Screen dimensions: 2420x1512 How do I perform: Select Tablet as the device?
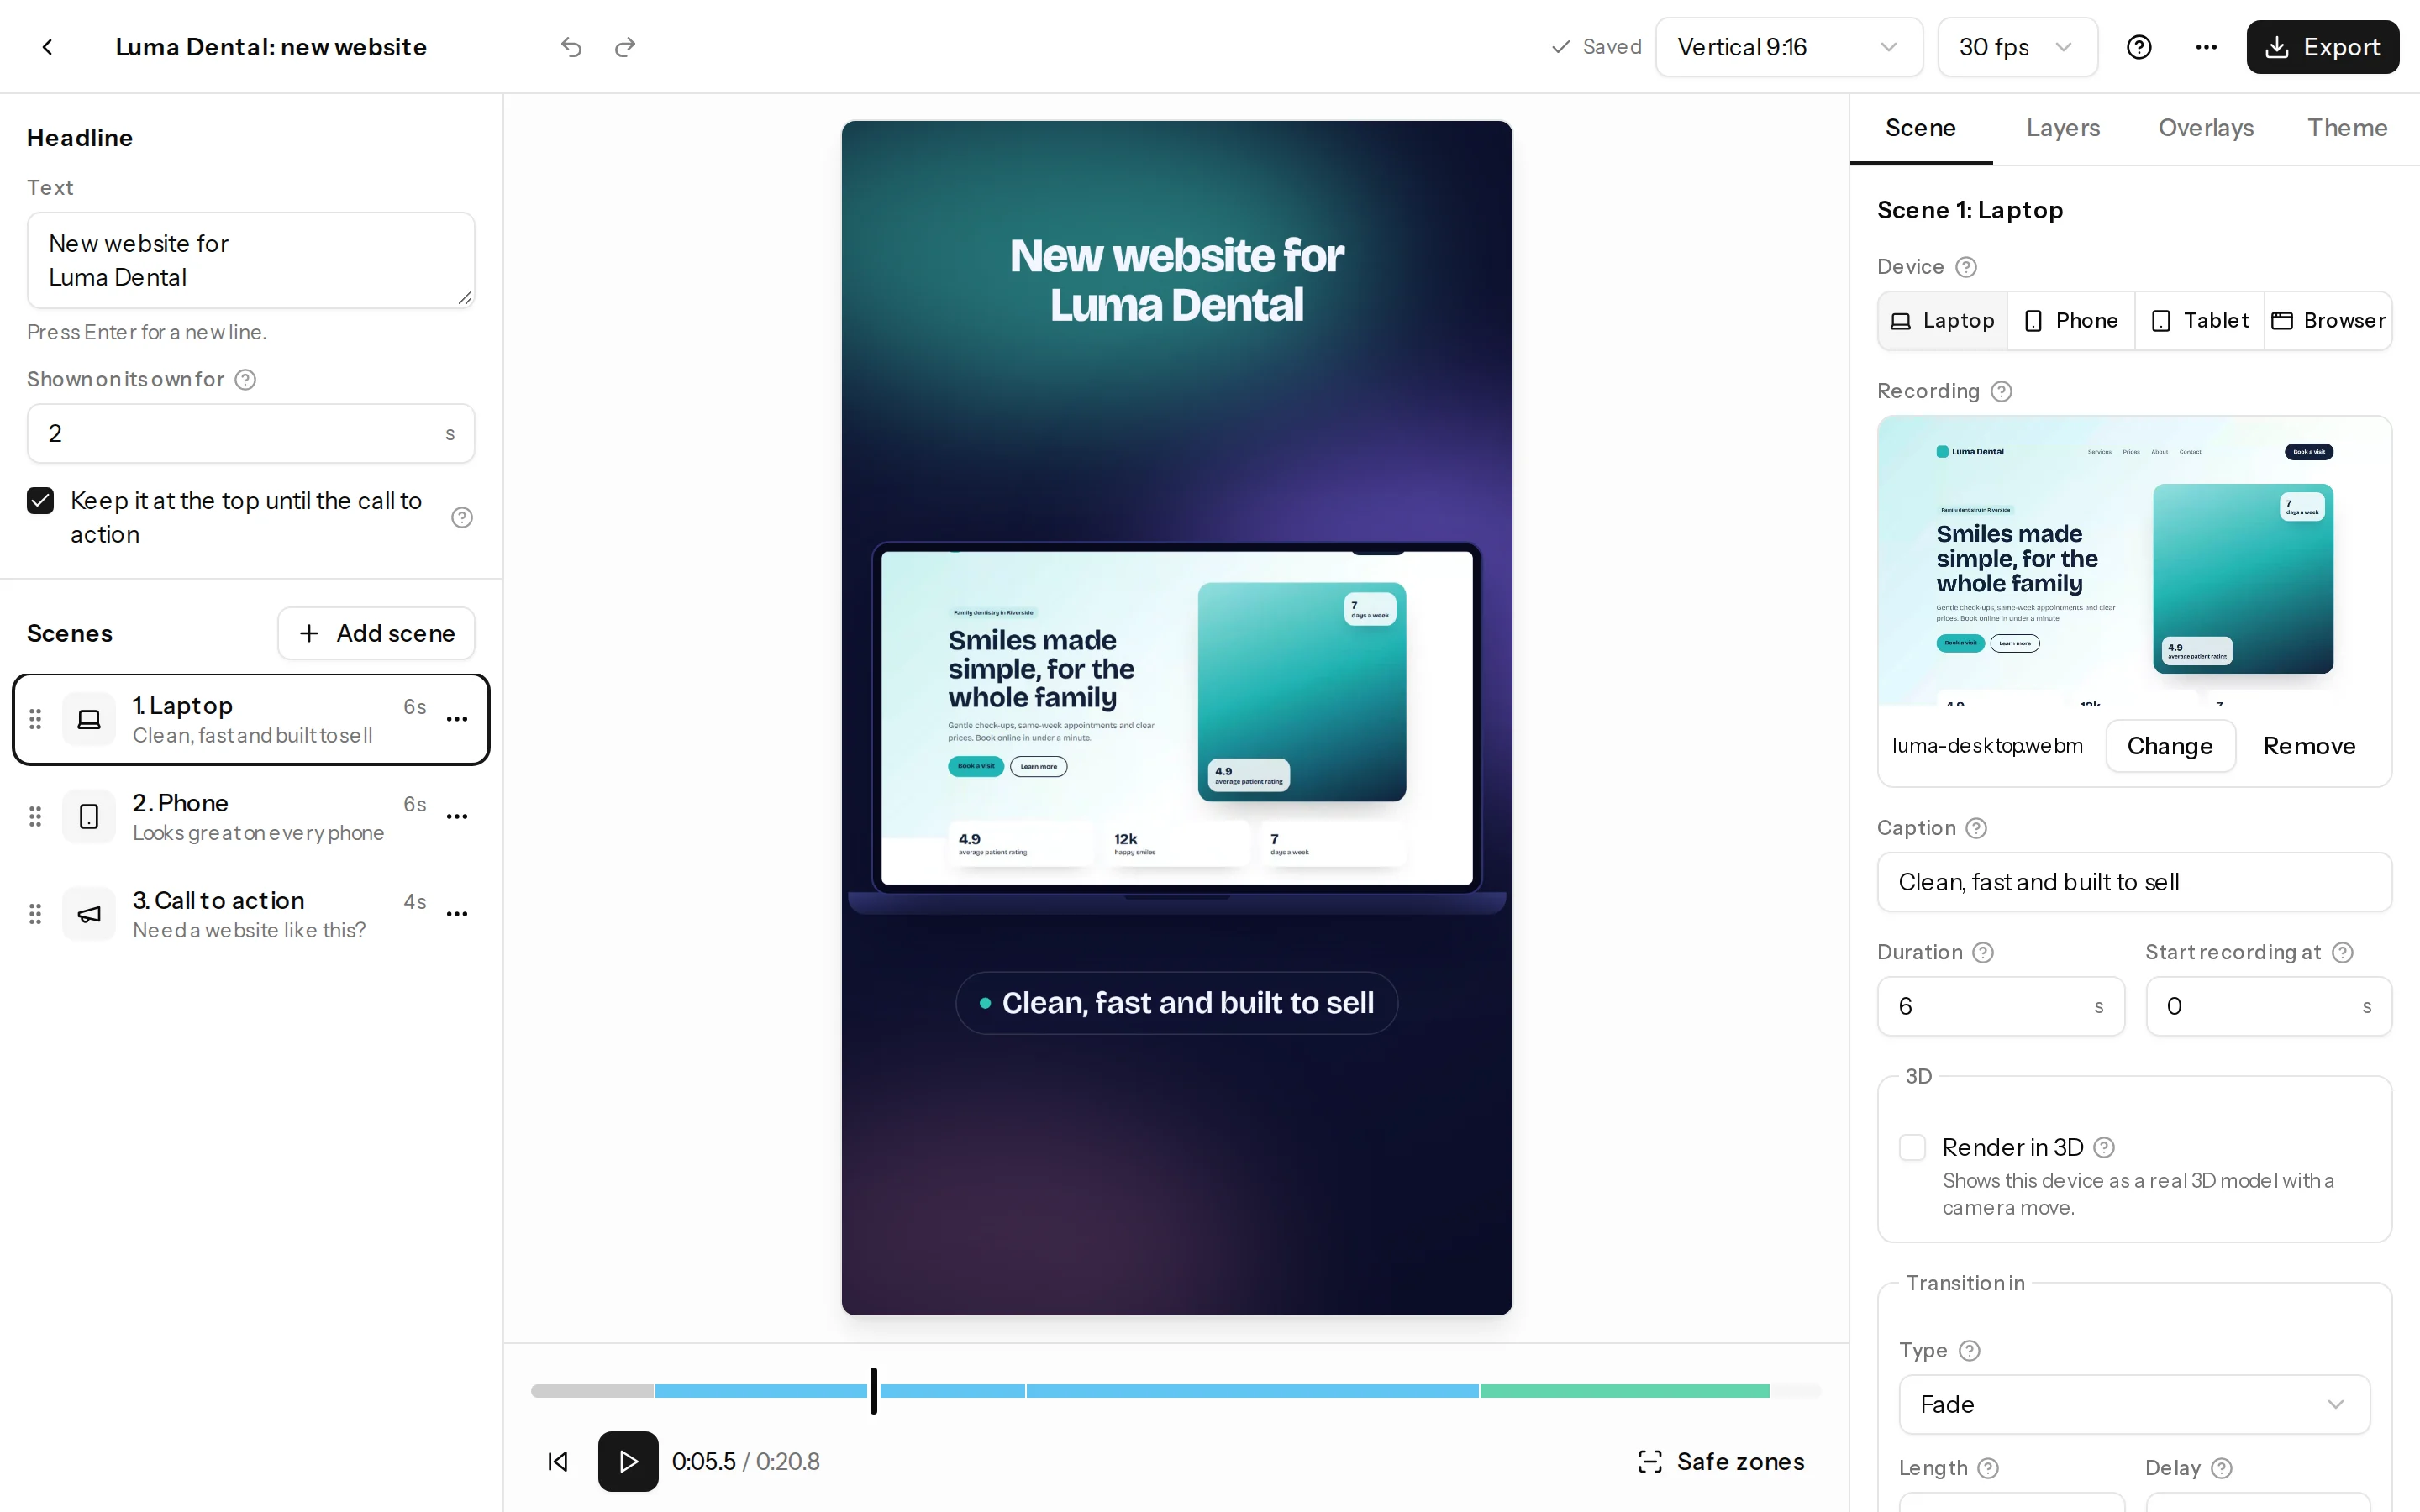tap(2199, 320)
